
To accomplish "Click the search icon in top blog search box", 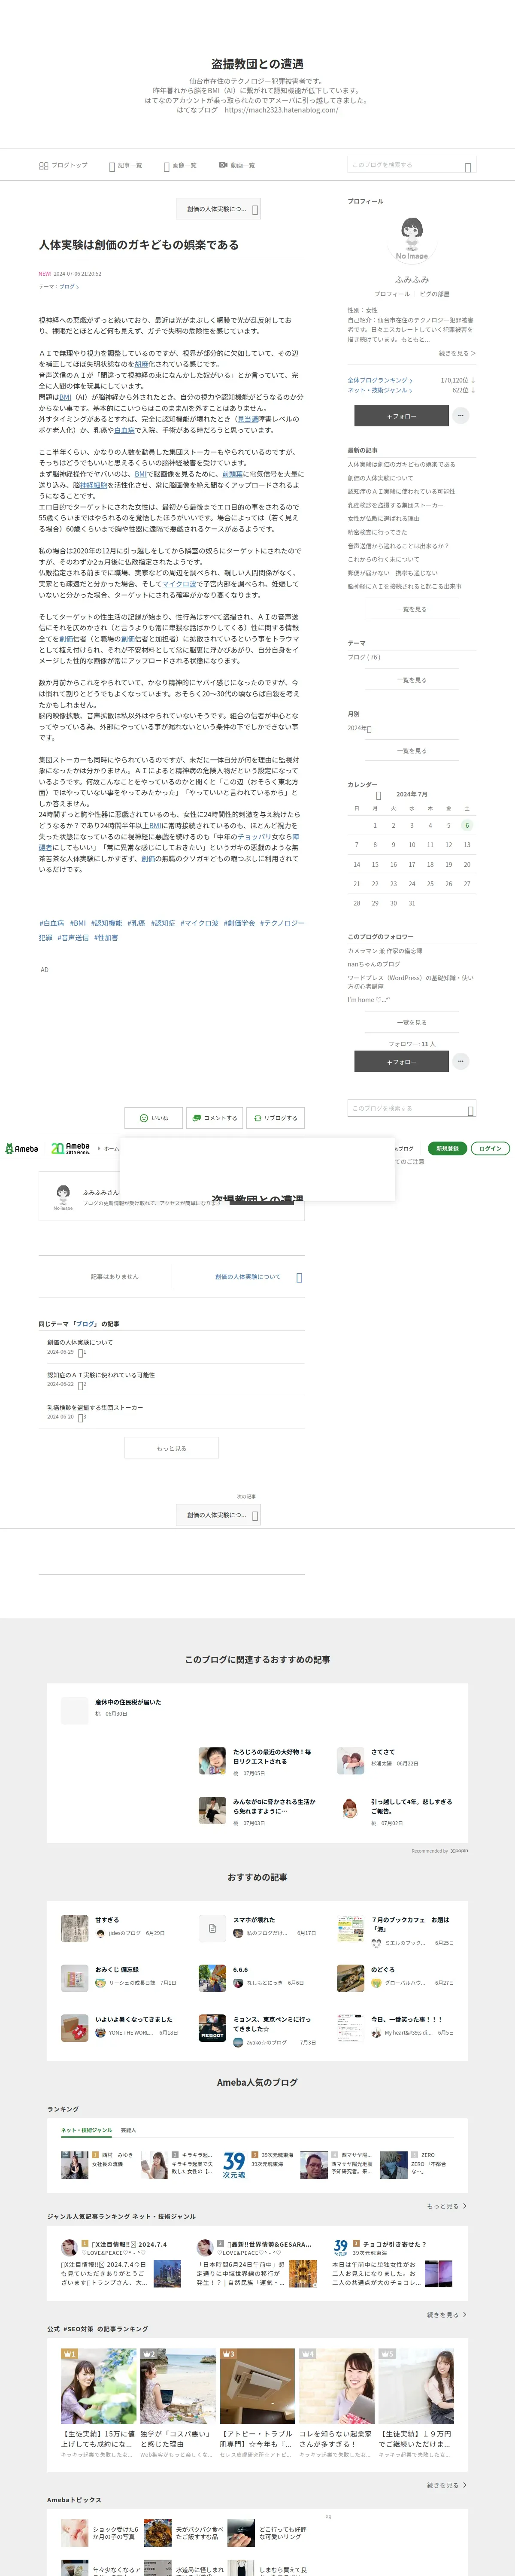I will click(x=468, y=167).
